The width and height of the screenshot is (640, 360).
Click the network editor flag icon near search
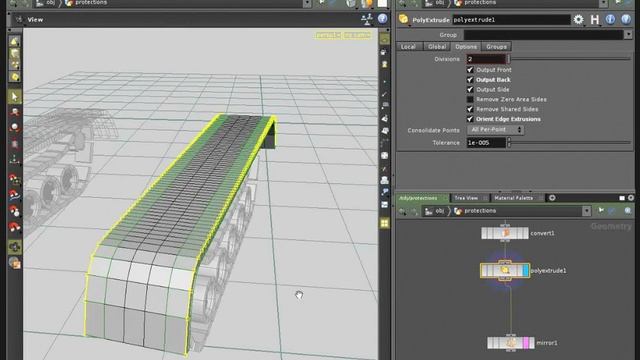tap(601, 211)
